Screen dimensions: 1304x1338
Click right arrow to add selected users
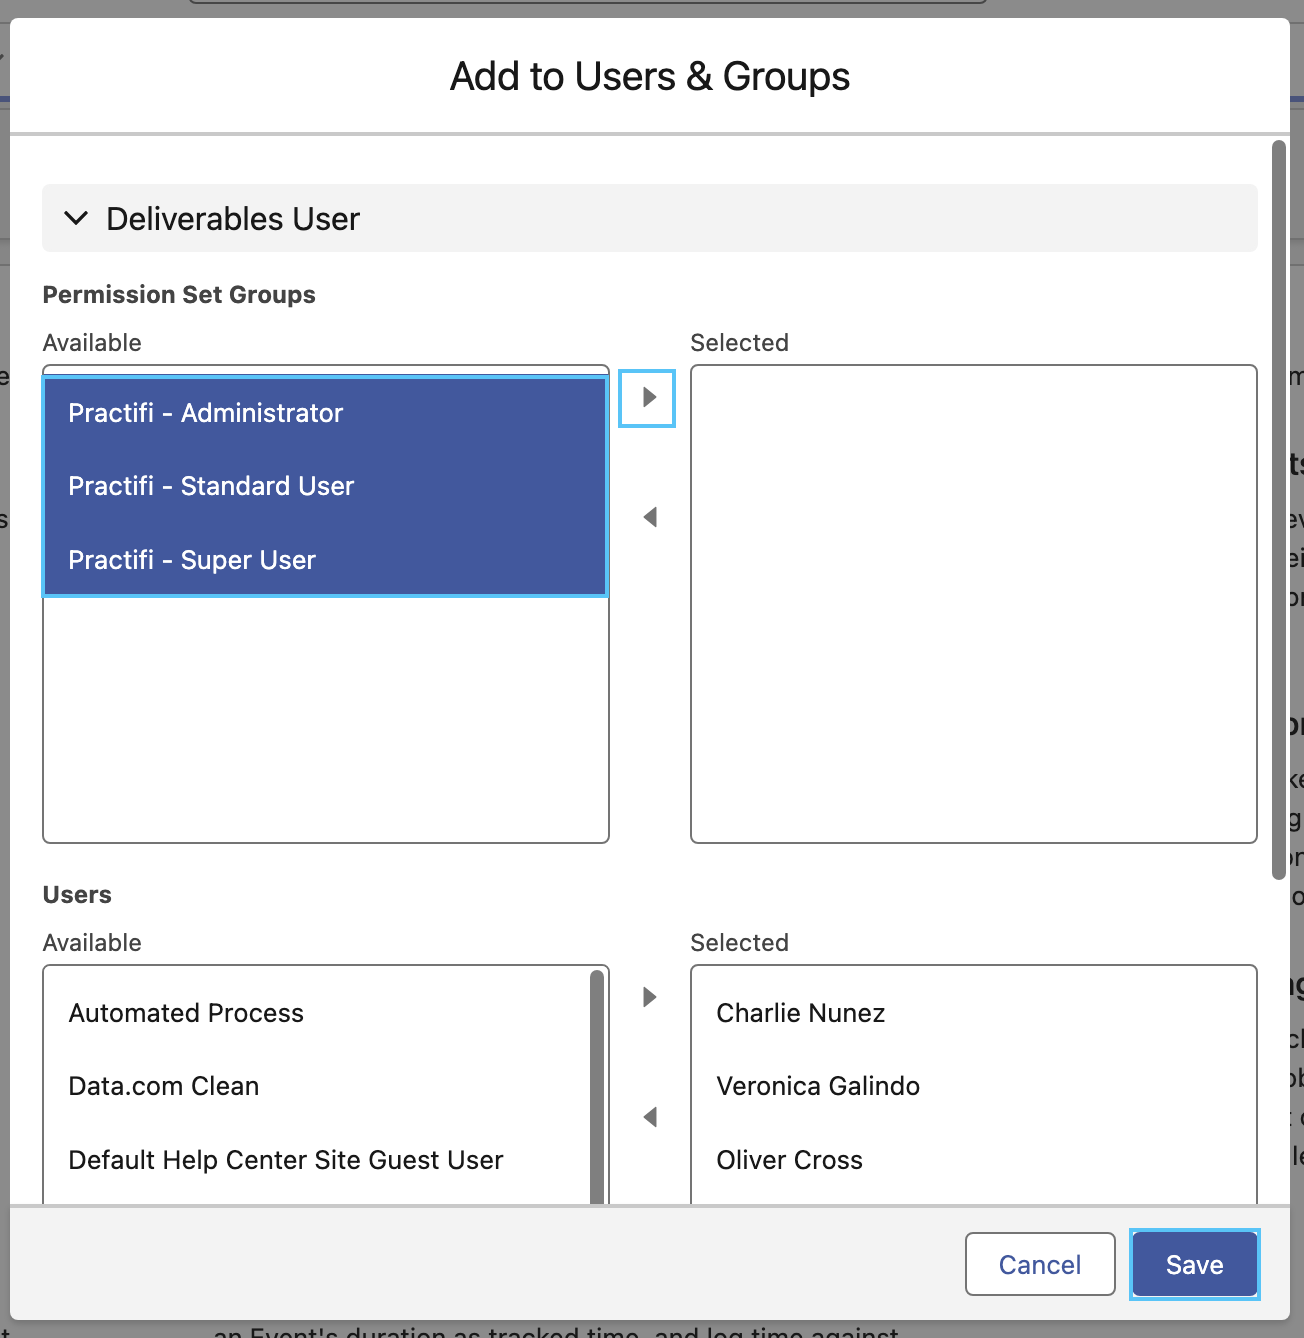[x=650, y=997]
